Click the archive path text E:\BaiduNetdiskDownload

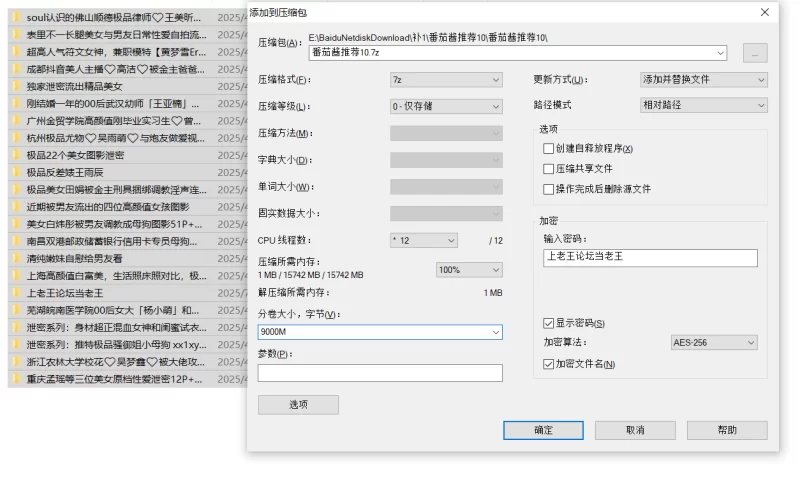[x=428, y=38]
